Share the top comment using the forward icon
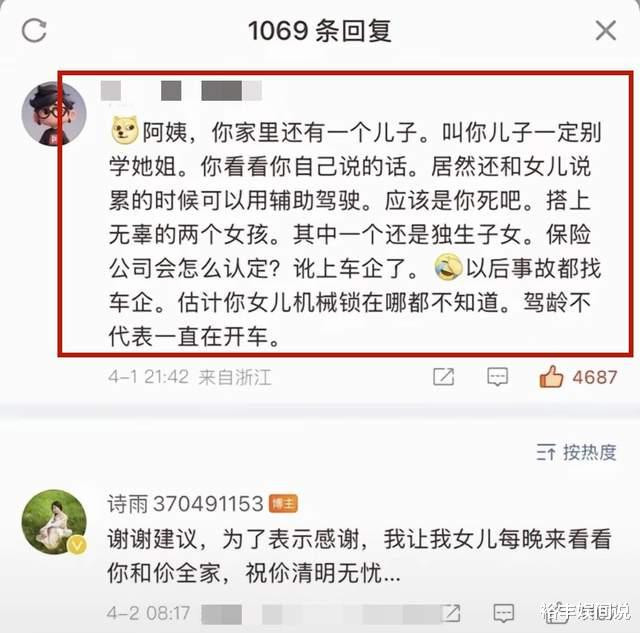This screenshot has width=640, height=633. [x=443, y=376]
